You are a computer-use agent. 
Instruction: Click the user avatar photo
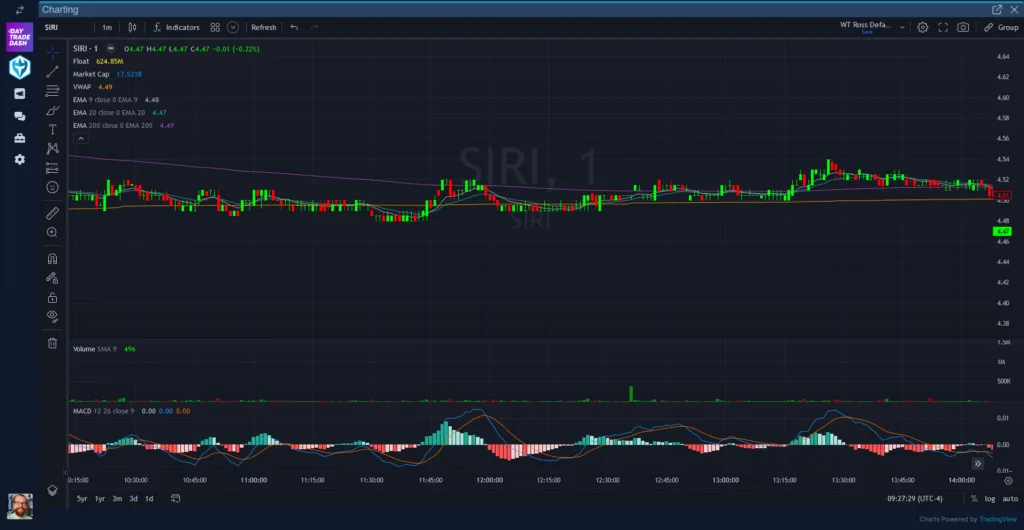coord(20,506)
